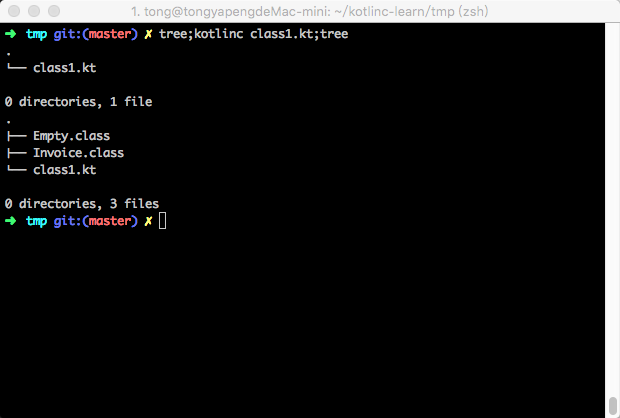Click the zoom window traffic light button
The image size is (620, 418).
point(54,11)
